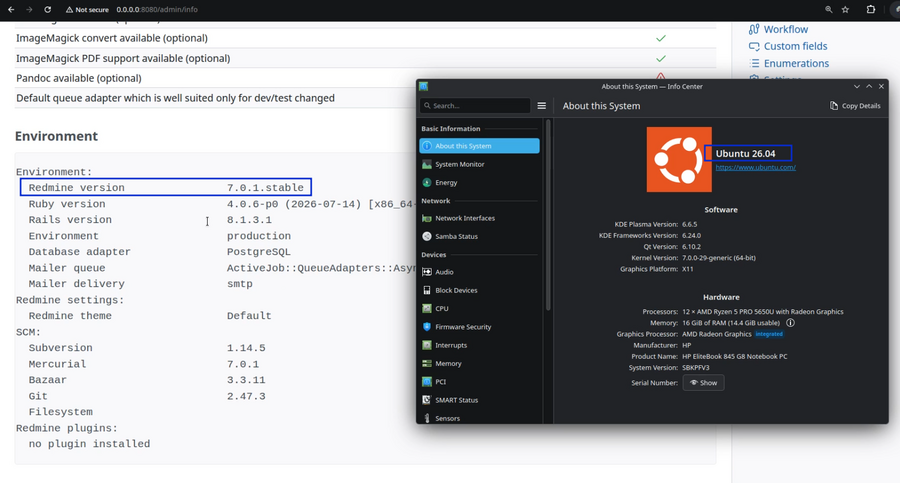Click the 'no plugin installed' text

click(x=89, y=444)
